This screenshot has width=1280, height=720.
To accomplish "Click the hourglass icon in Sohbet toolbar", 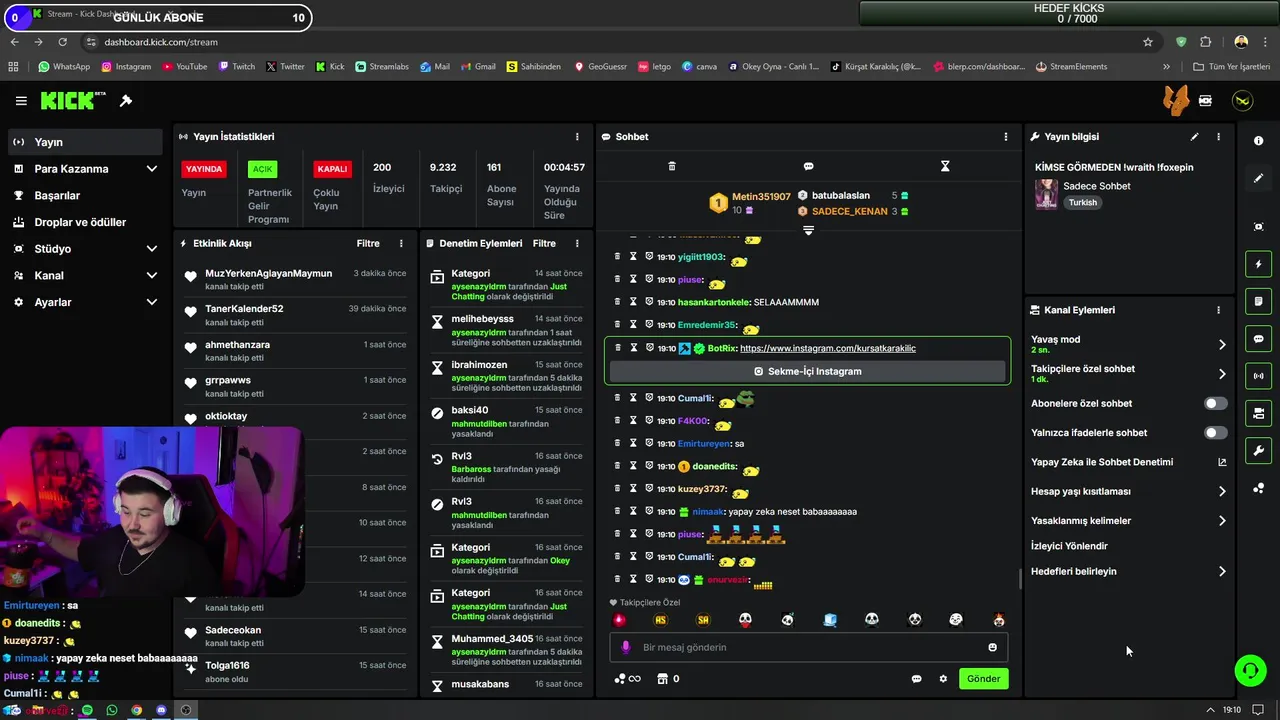I will (x=945, y=166).
